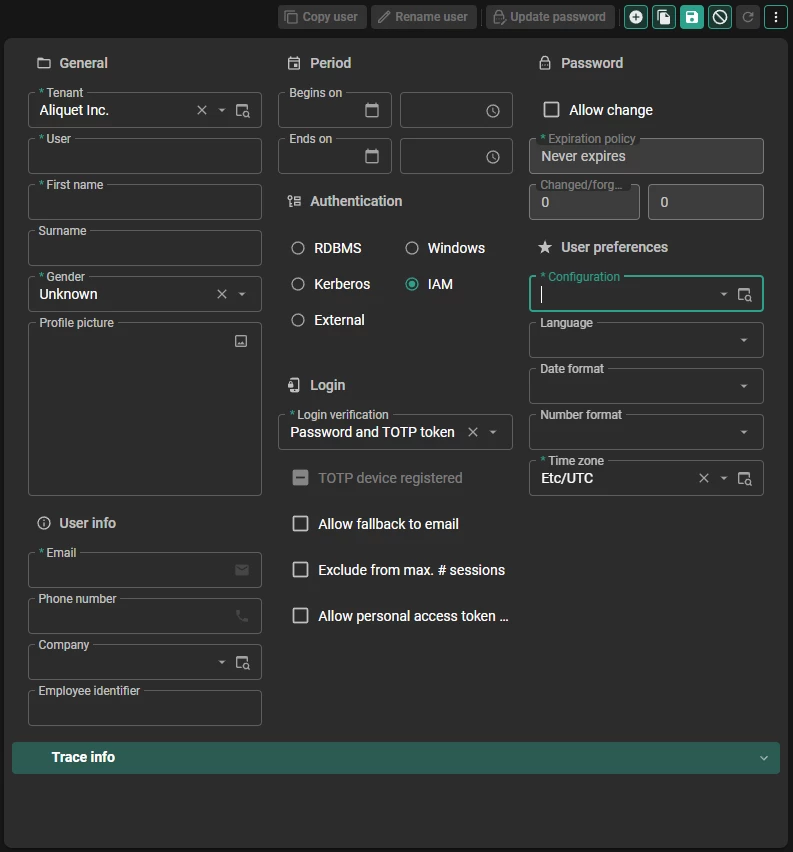This screenshot has height=852, width=793.
Task: Expand the Trace info section
Action: 764,758
